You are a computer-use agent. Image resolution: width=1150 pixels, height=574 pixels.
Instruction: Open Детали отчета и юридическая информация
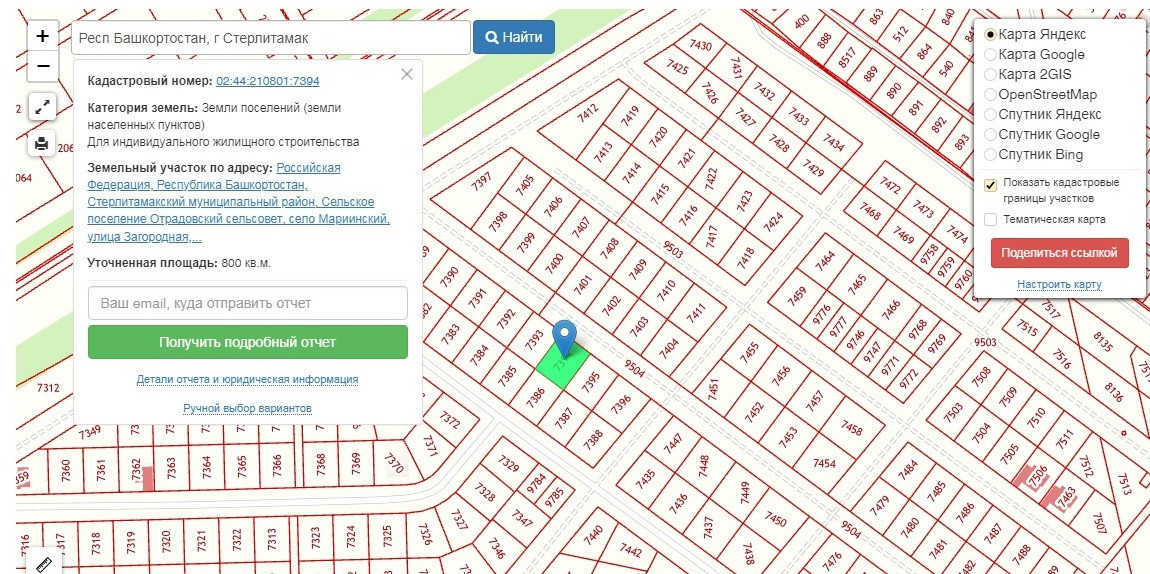[247, 380]
